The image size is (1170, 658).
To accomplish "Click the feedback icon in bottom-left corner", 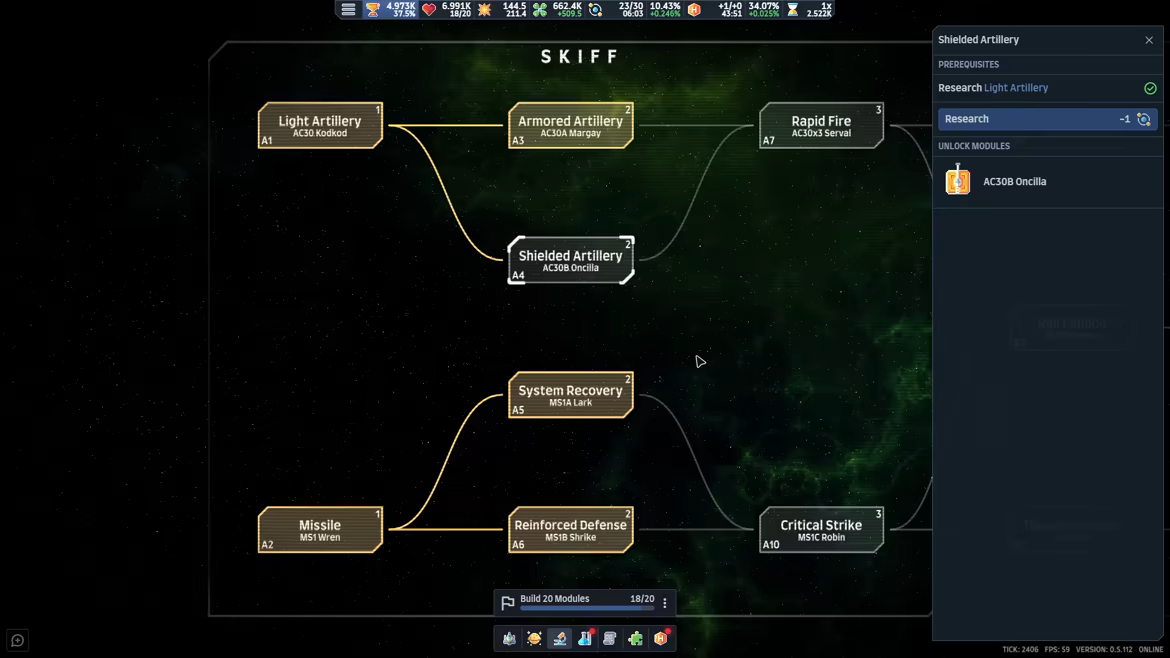I will click(x=18, y=640).
